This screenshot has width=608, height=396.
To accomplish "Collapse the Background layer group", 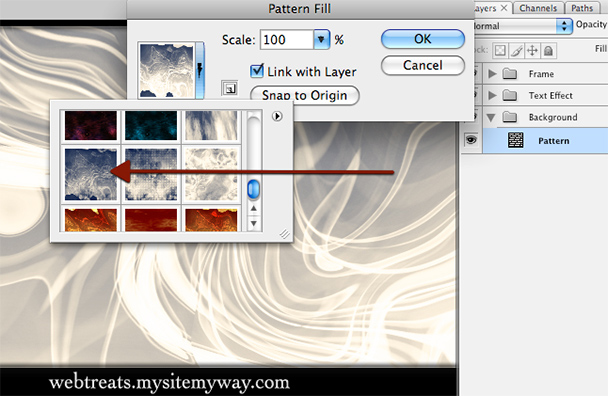I will tap(491, 117).
